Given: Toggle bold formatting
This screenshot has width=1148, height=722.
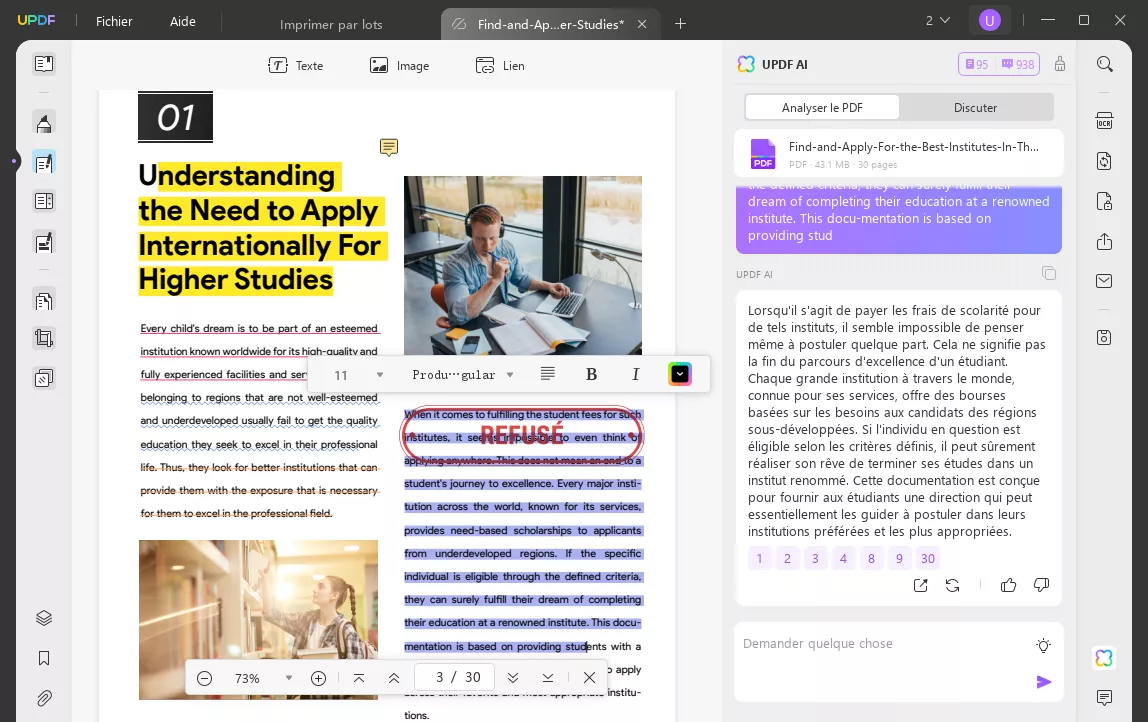Looking at the screenshot, I should (592, 374).
